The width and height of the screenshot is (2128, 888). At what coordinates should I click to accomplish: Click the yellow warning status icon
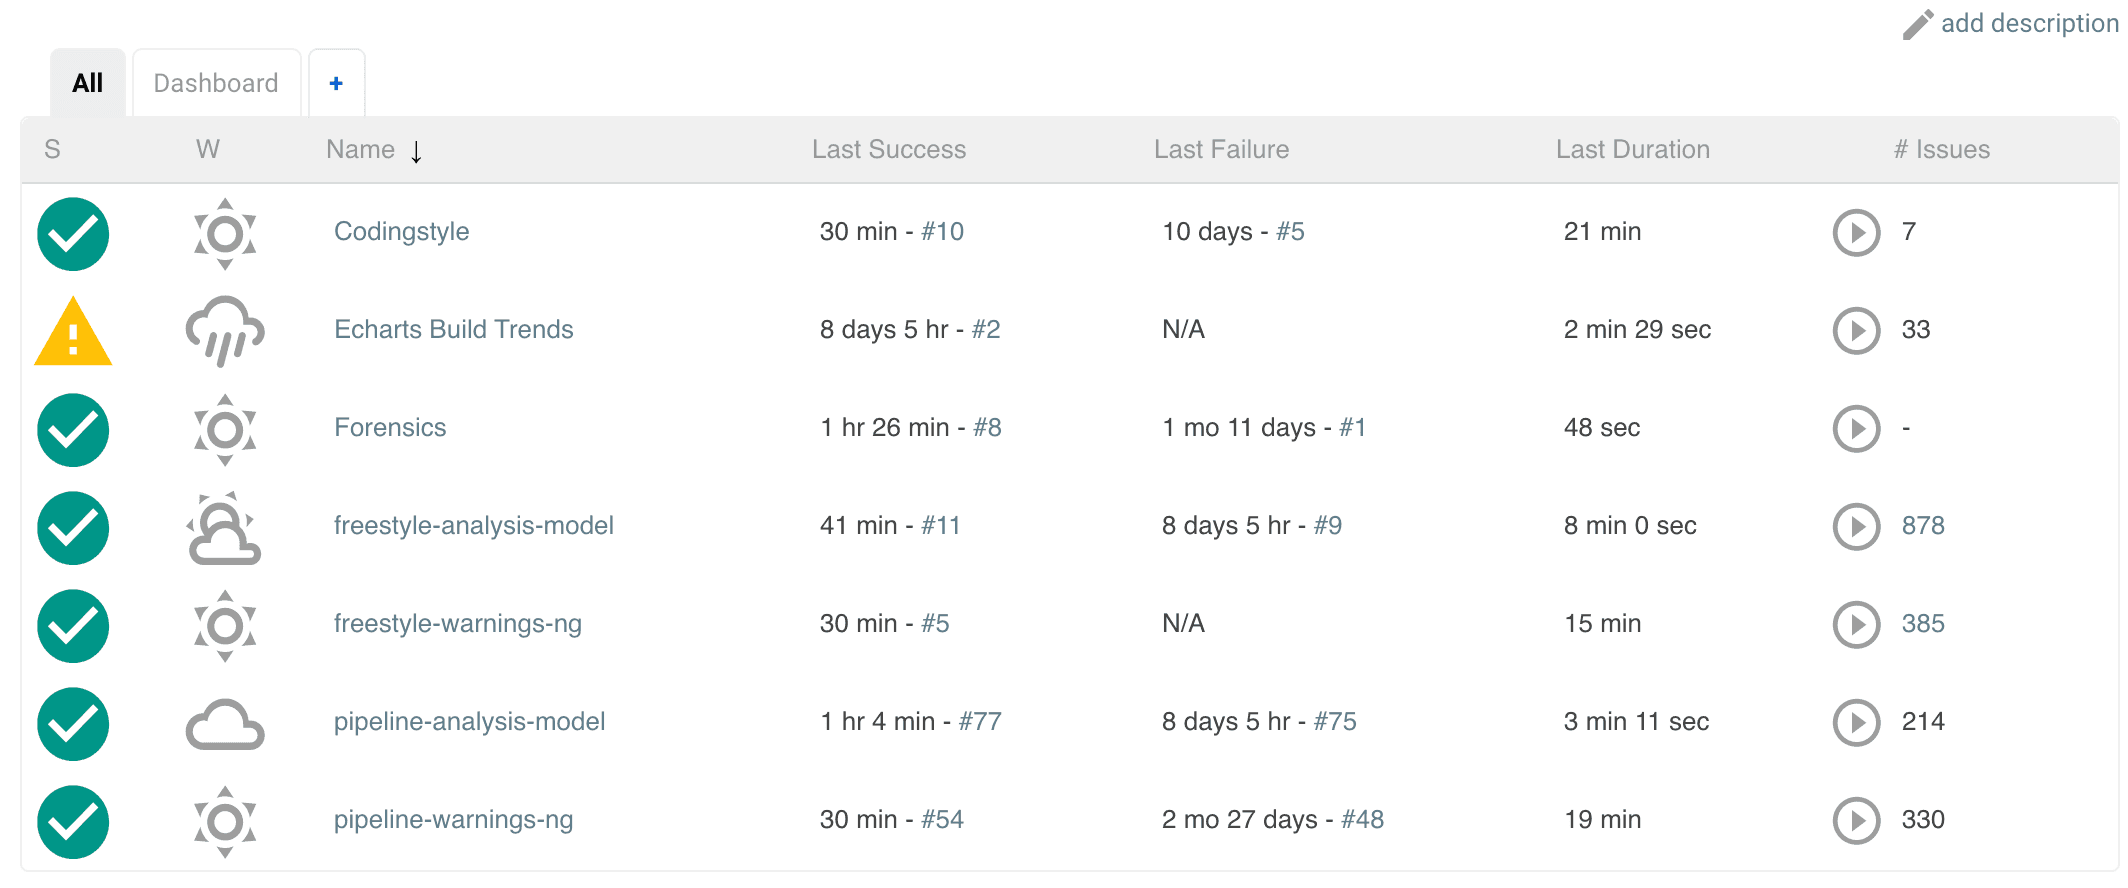(73, 333)
